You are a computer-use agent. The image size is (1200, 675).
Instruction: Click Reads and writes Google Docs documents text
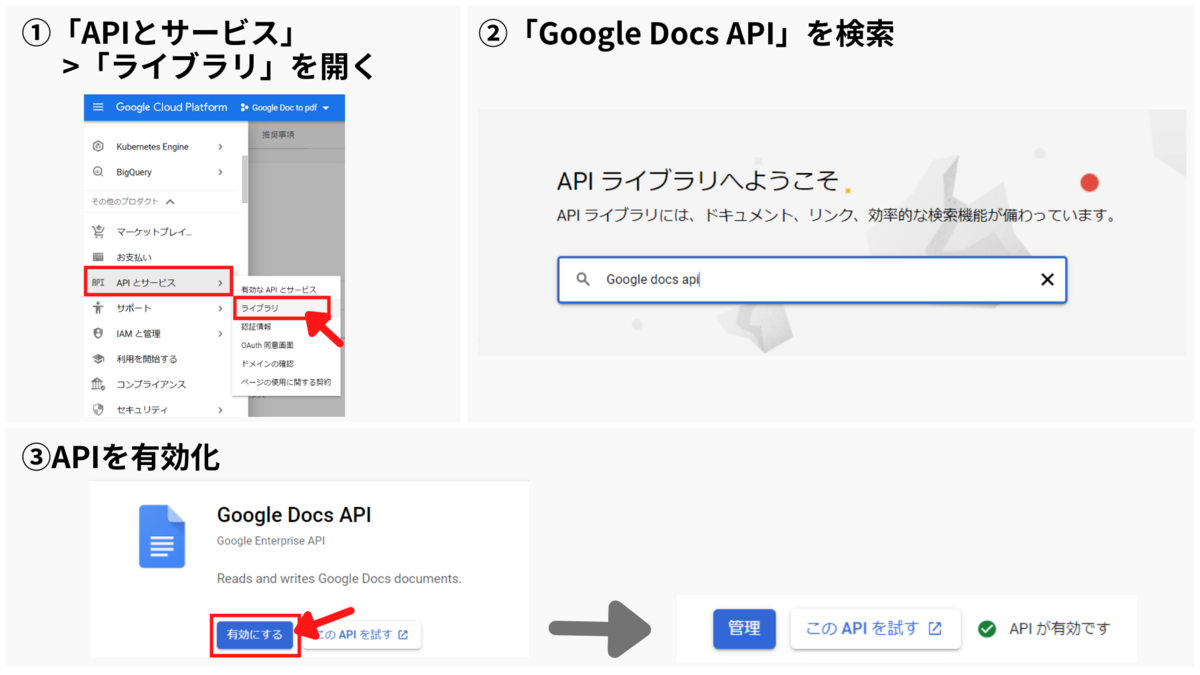[339, 579]
